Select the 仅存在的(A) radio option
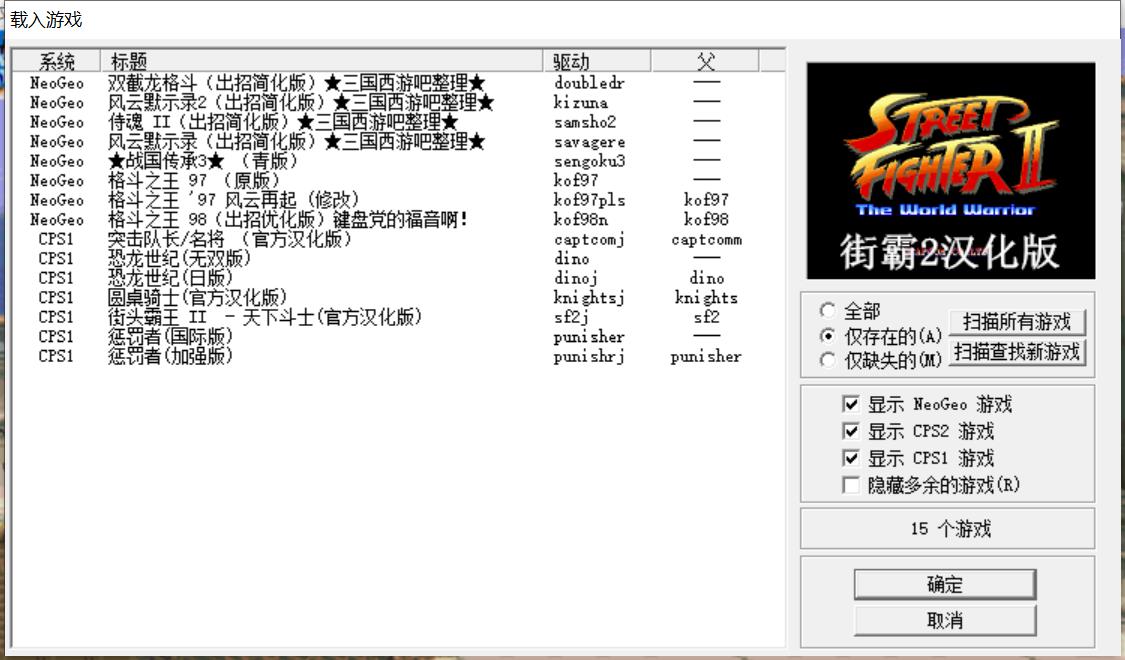The image size is (1125, 660). point(827,336)
